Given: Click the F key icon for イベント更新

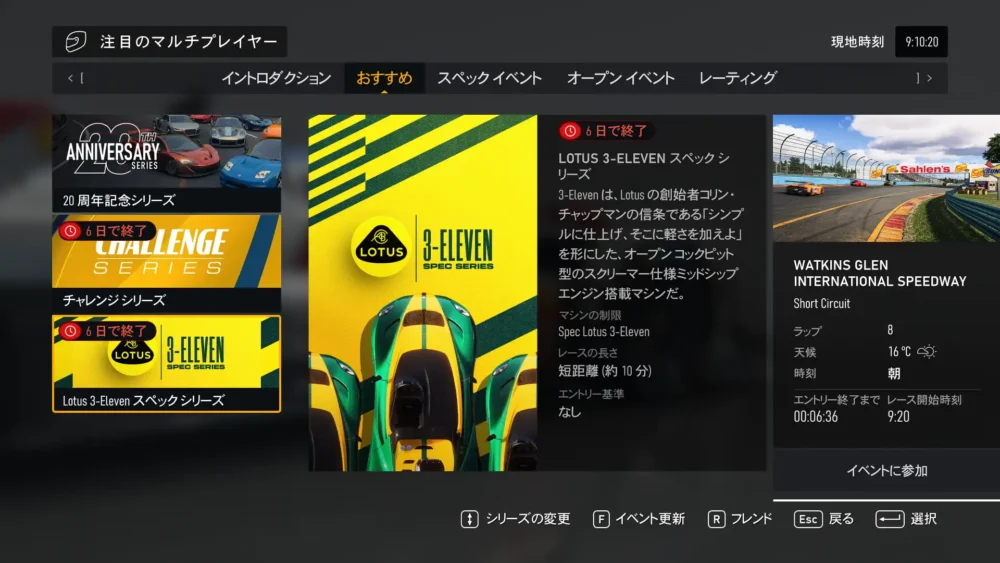Looking at the screenshot, I should [601, 519].
